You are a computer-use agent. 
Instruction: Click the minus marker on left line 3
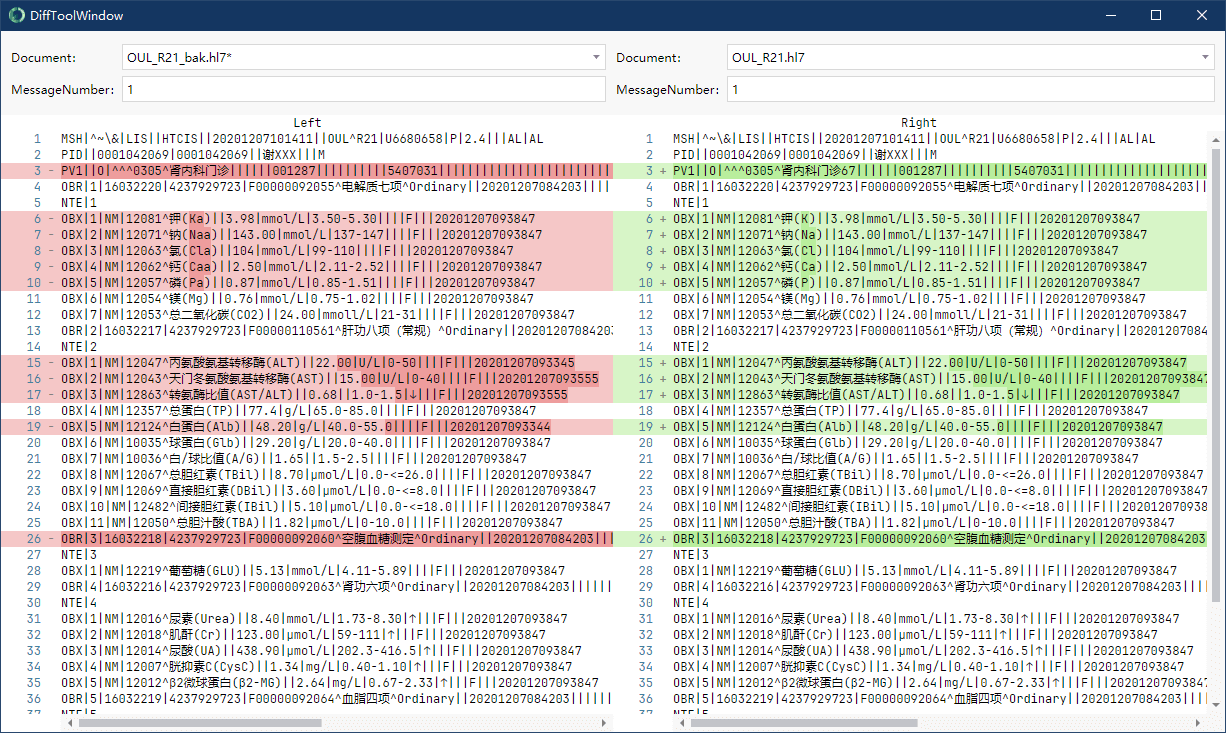[51, 171]
